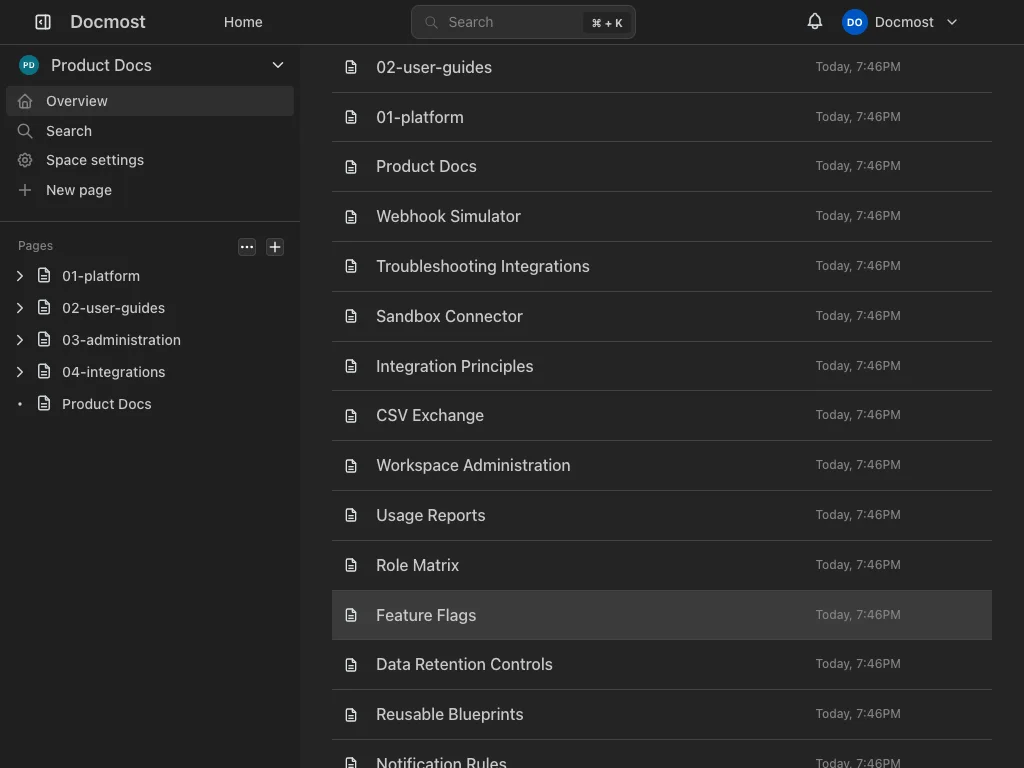Click document icon of Role Matrix row
The width and height of the screenshot is (1024, 768).
click(x=351, y=566)
